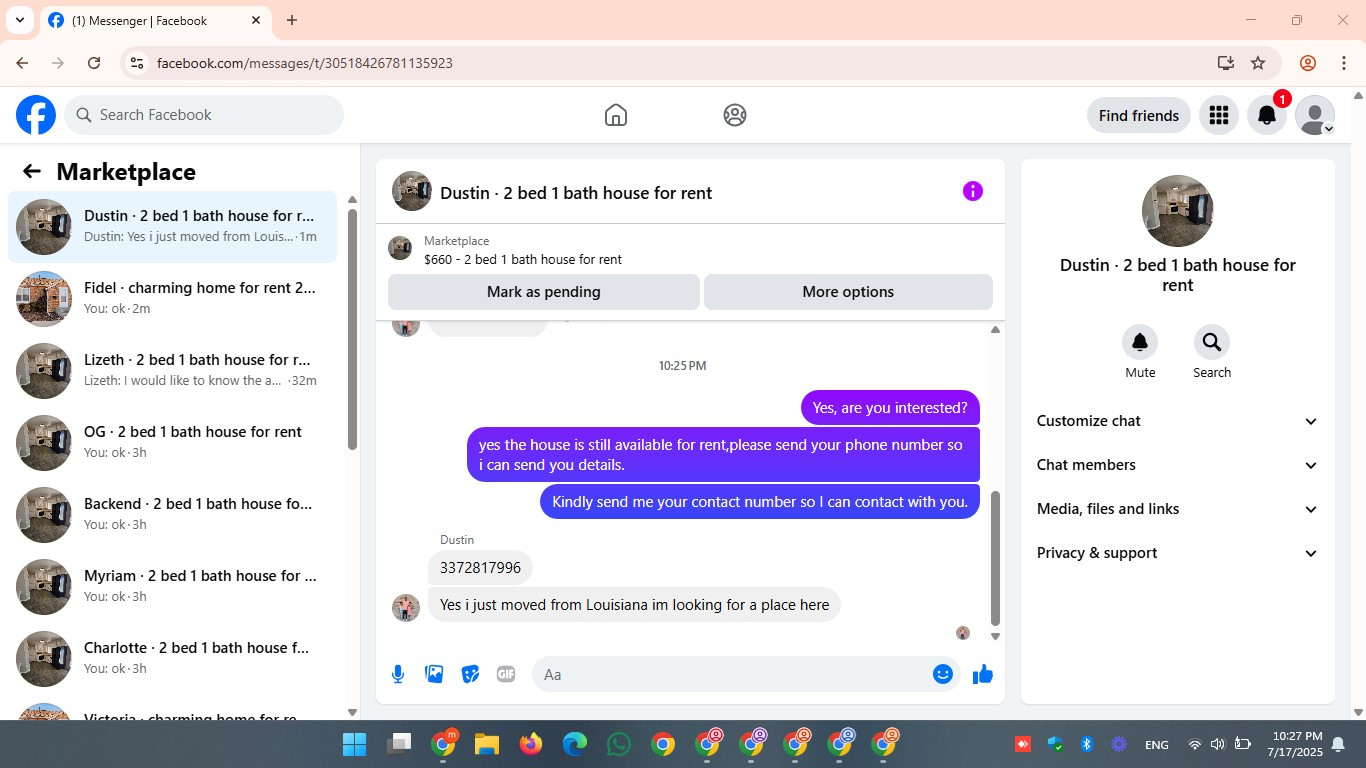
Task: Click the chat messages scrollbar thumb
Action: 995,557
